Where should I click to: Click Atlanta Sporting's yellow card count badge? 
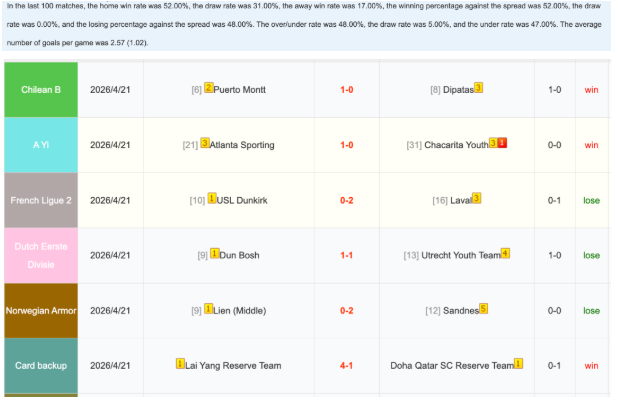click(204, 143)
